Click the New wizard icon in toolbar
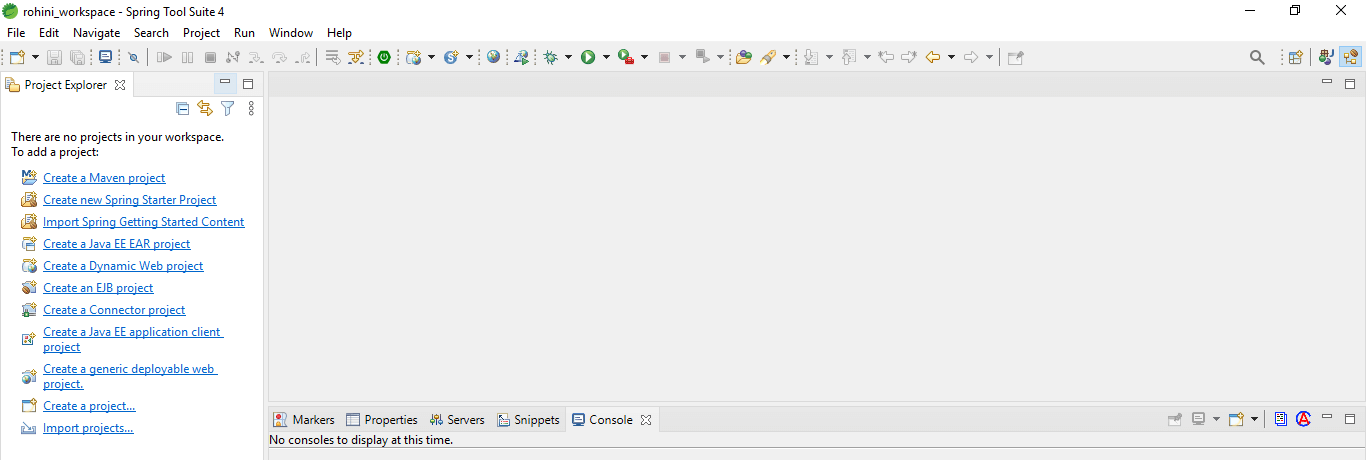Image resolution: width=1366 pixels, height=460 pixels. click(x=17, y=58)
